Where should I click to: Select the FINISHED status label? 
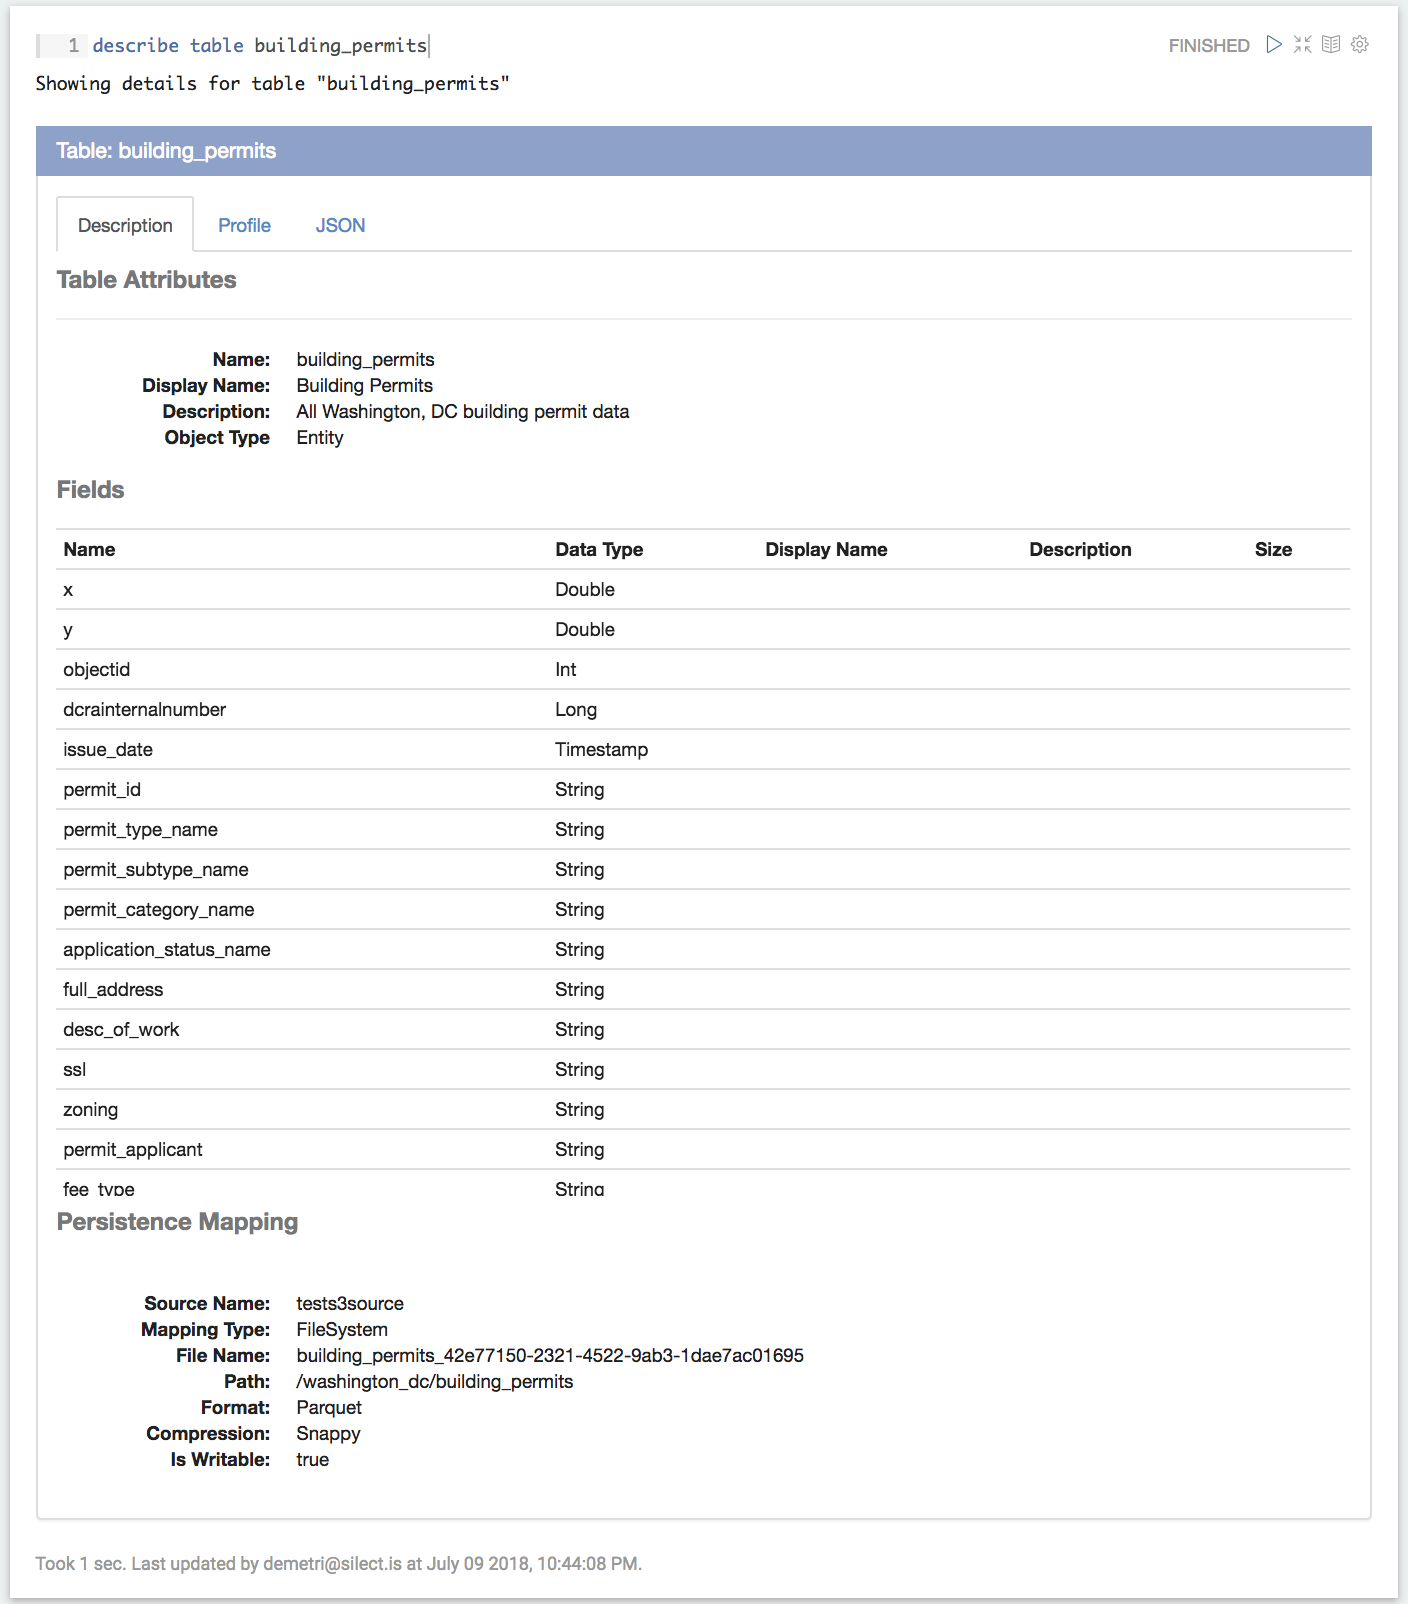(x=1209, y=45)
